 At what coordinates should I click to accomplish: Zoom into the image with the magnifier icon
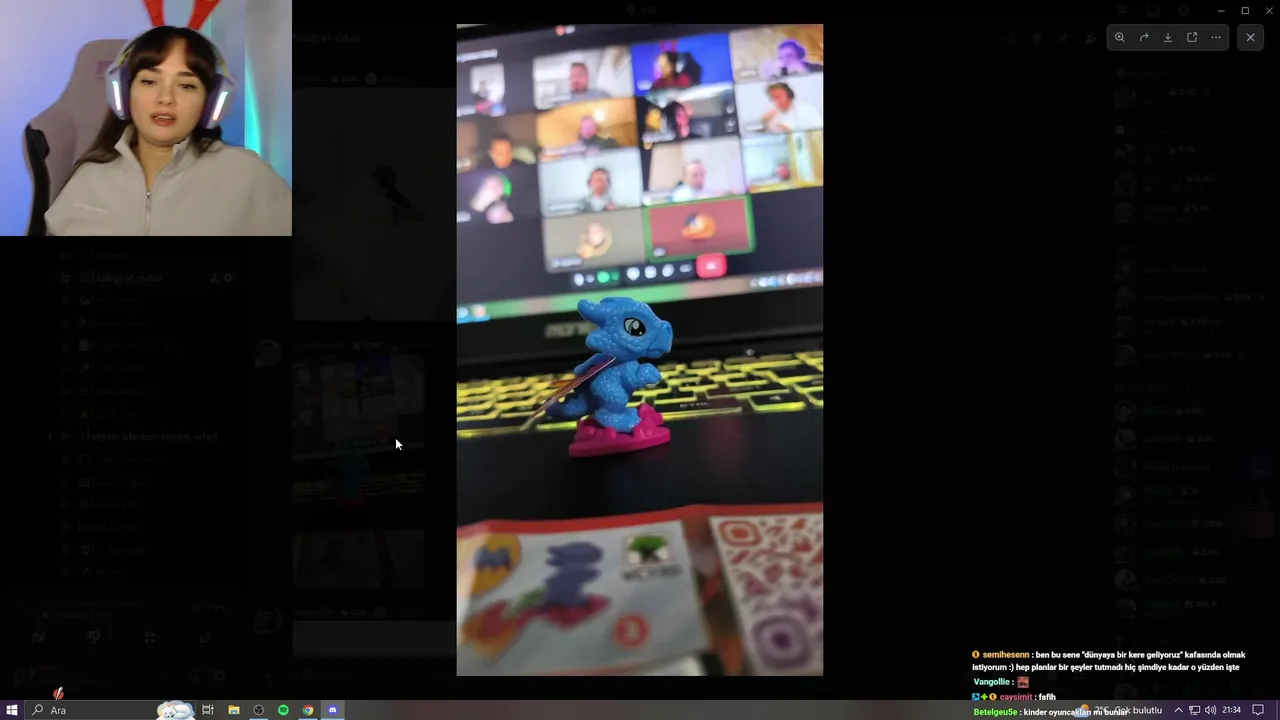coord(1120,37)
